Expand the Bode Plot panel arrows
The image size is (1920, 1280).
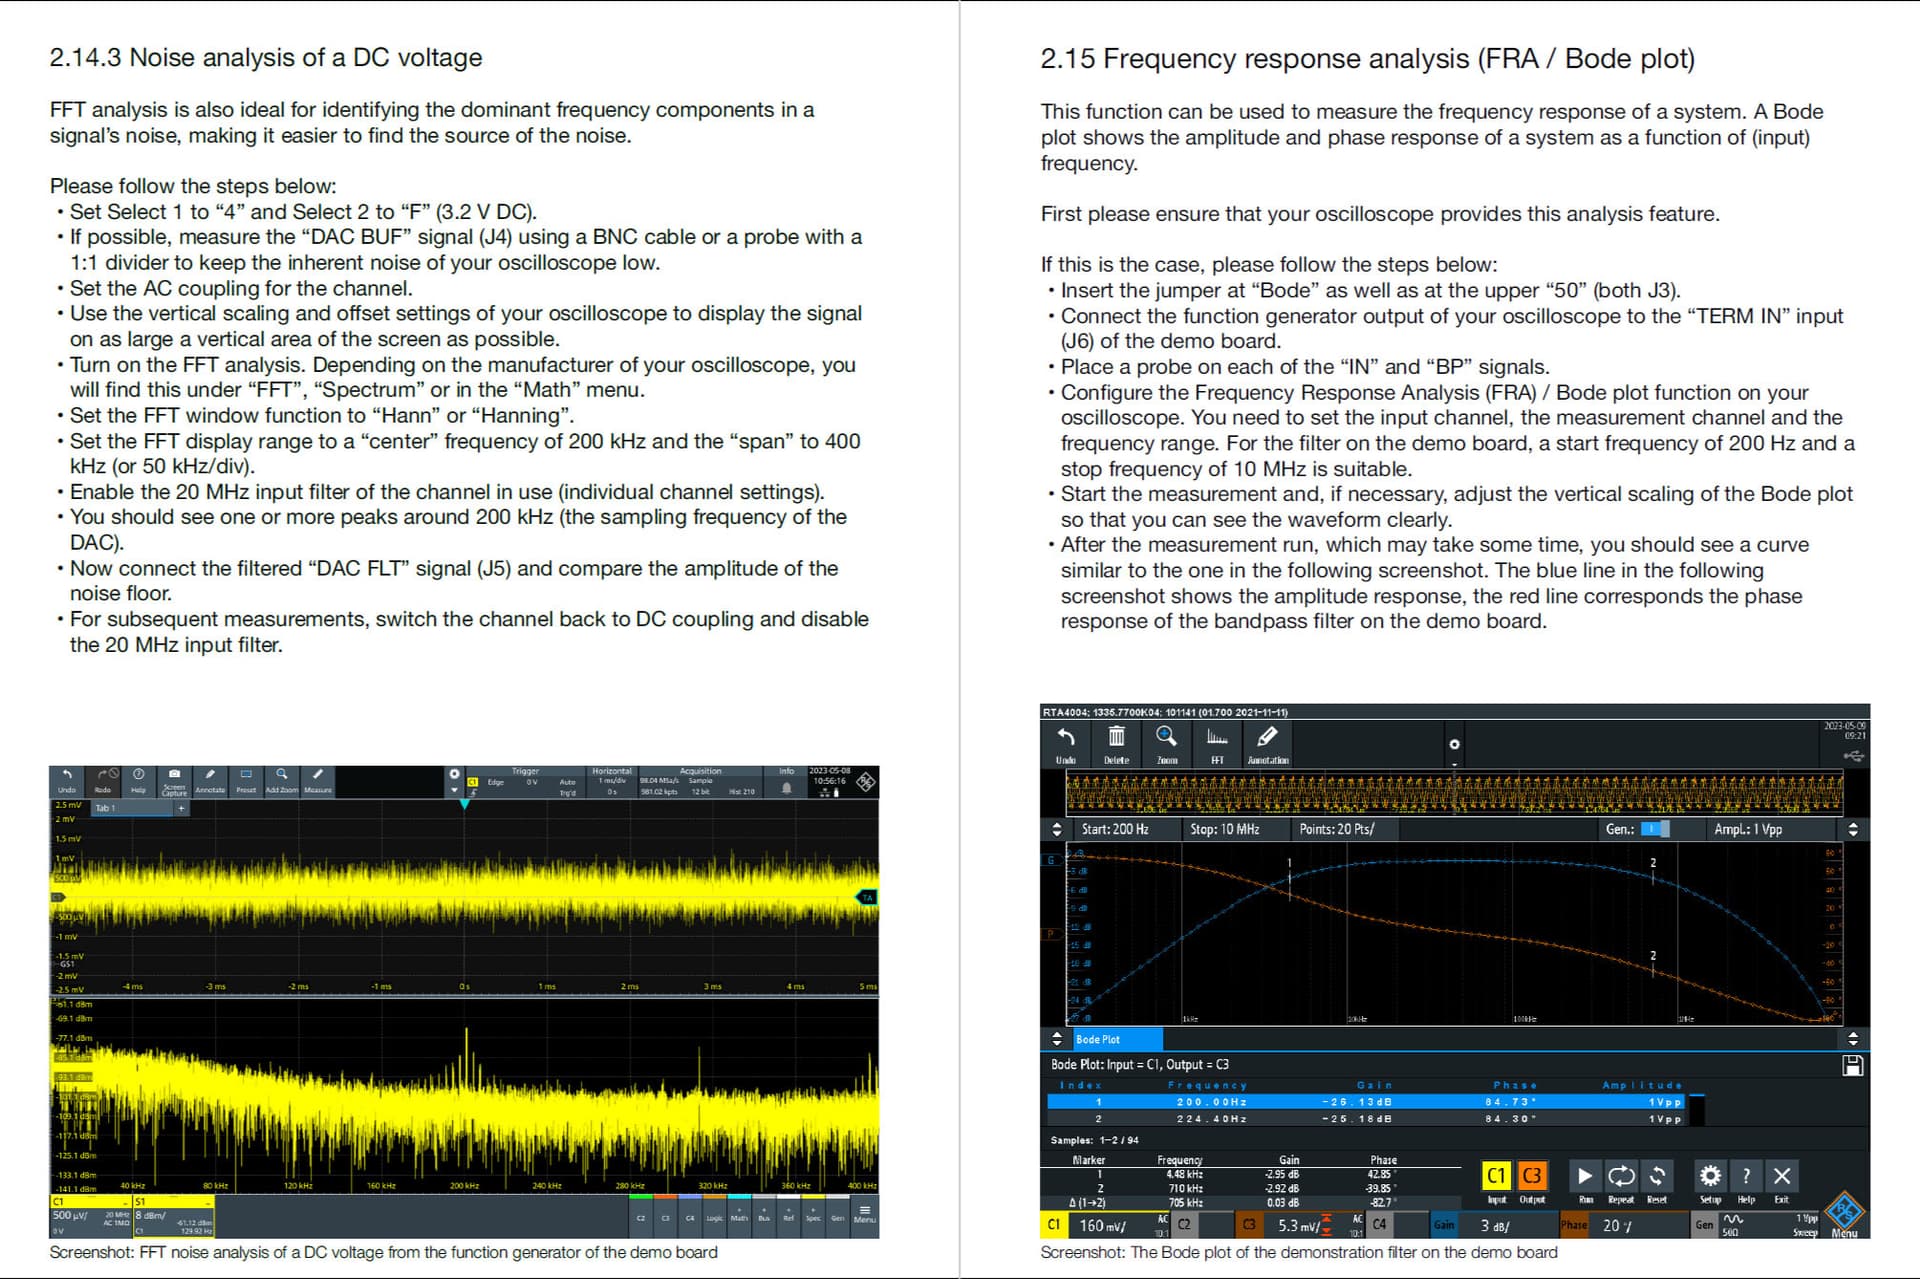1057,1039
